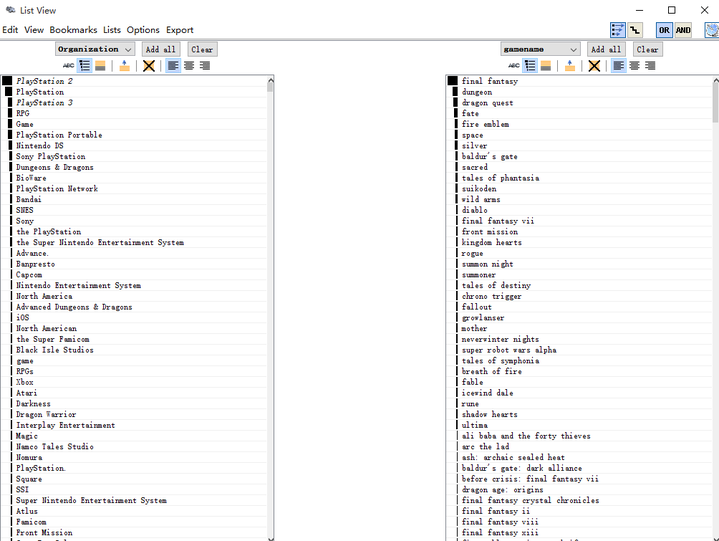This screenshot has height=541, width=719.
Task: Set center alignment in Organization list toolbar
Action: point(189,66)
